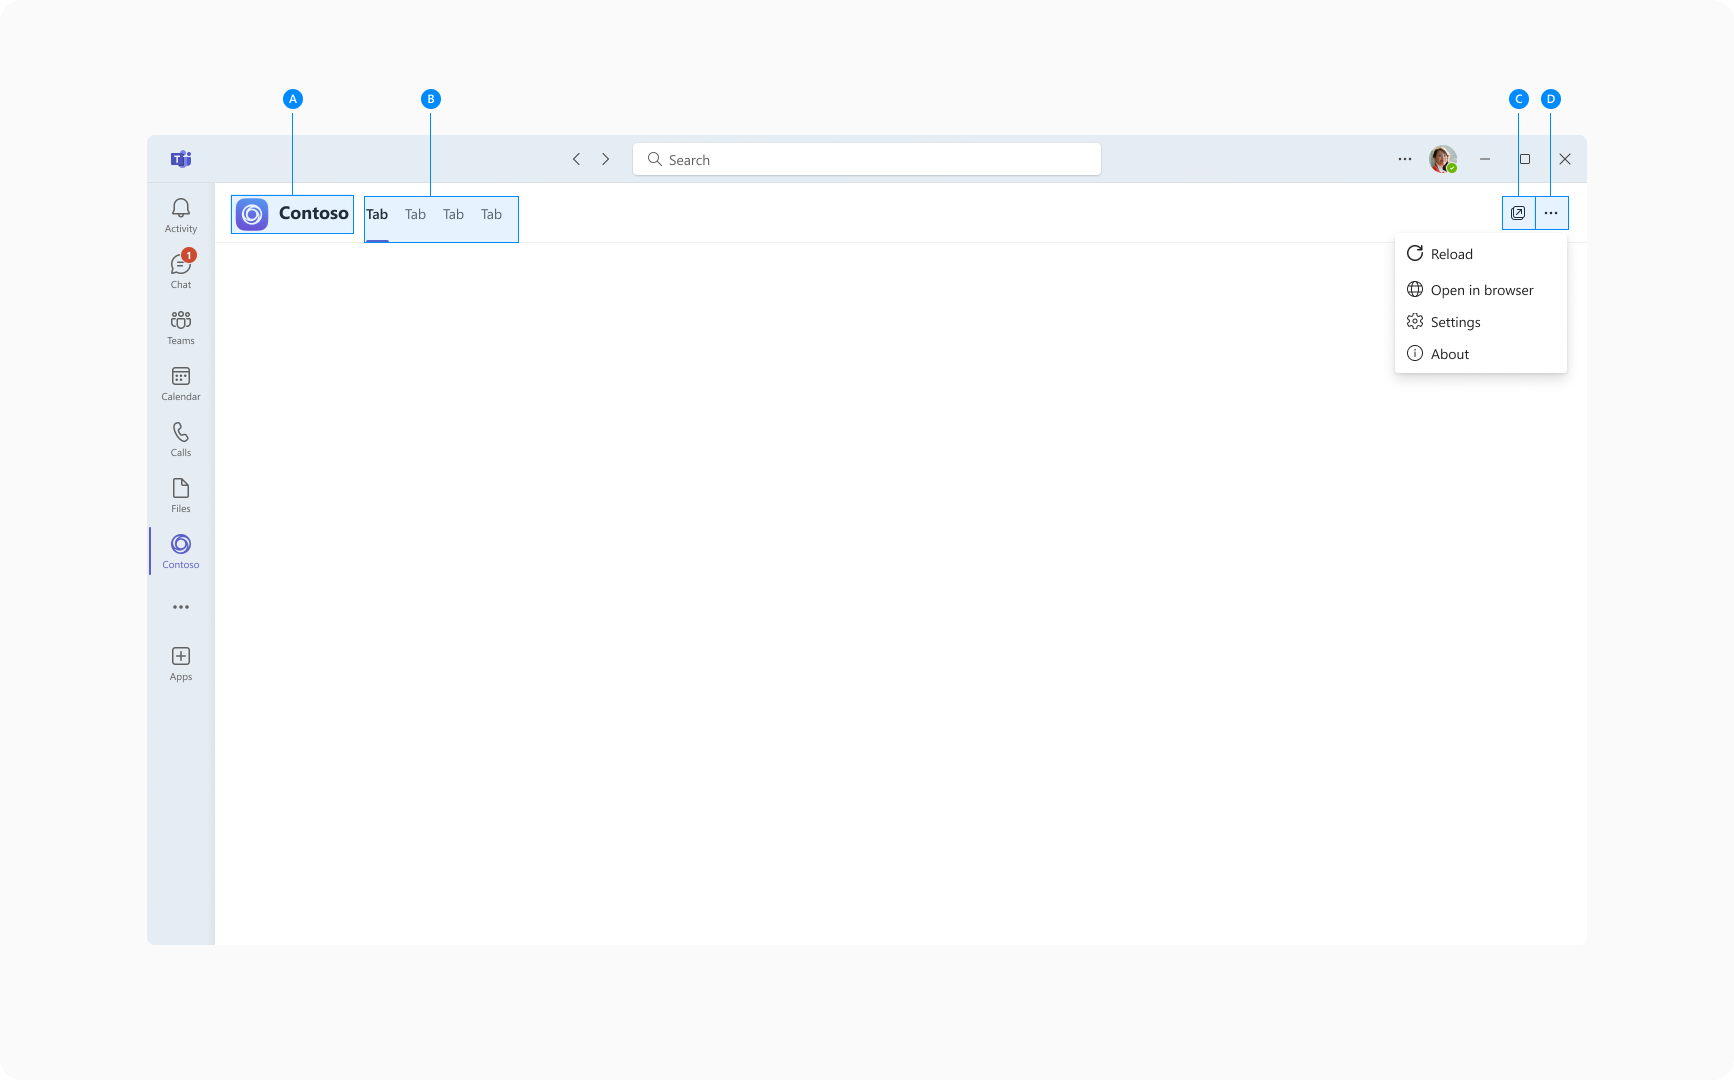Viewport: 1734px width, 1080px height.
Task: Navigate back with the left arrow
Action: 576,159
